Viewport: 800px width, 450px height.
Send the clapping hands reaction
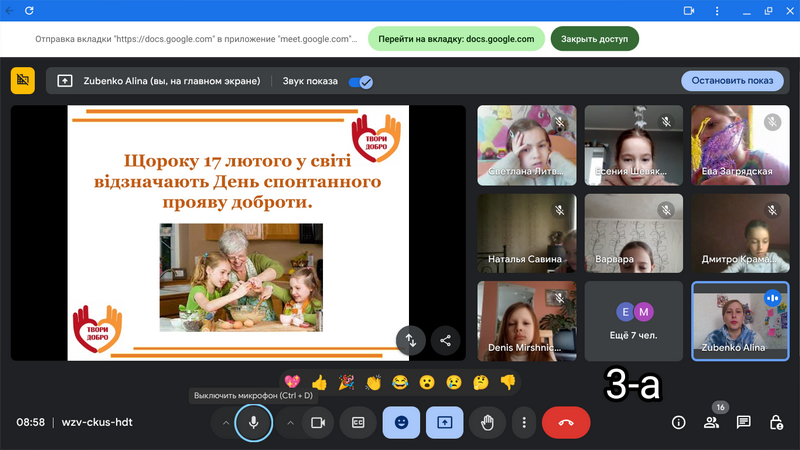point(373,382)
